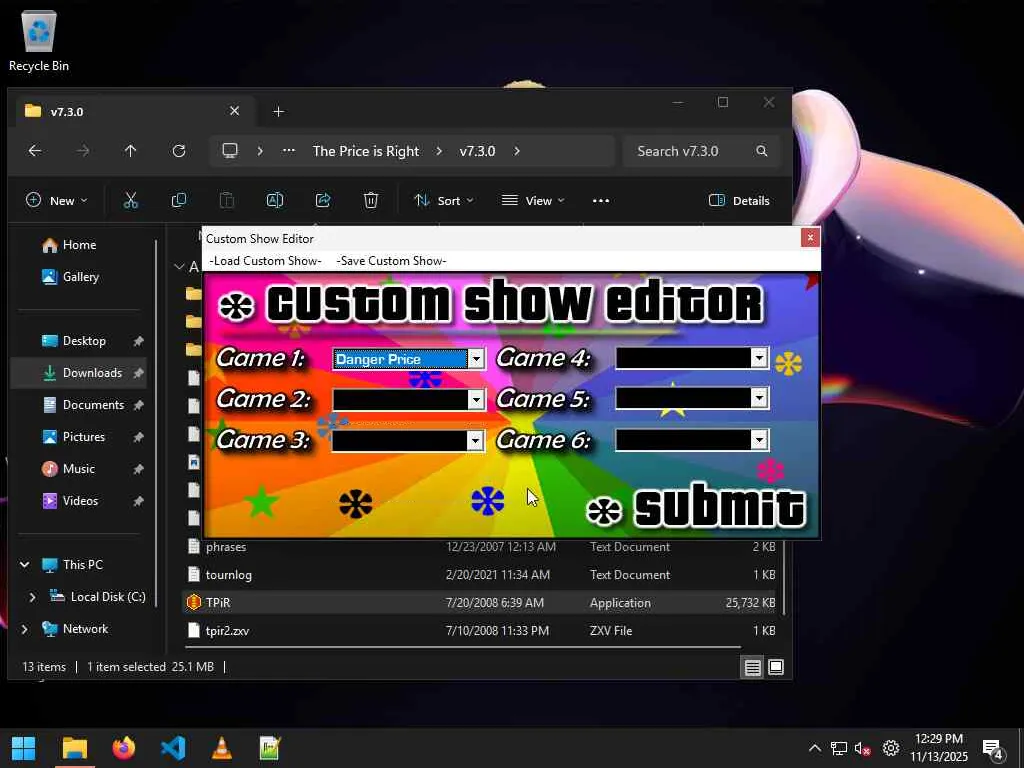Launch Firefox from the taskbar

click(123, 748)
